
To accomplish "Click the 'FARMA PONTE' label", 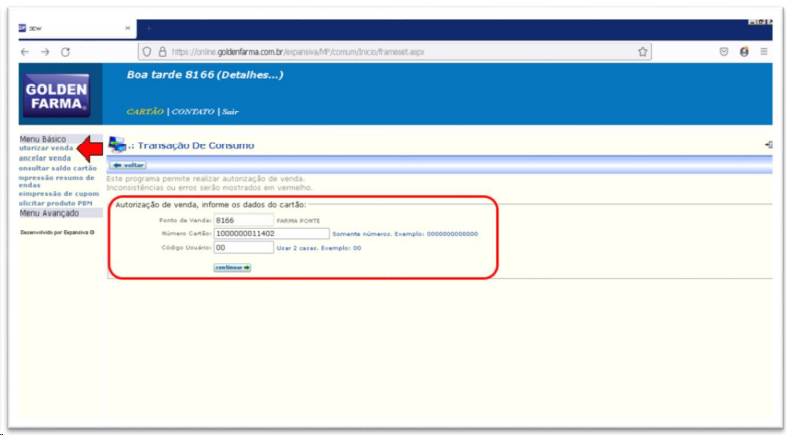I will coord(298,221).
